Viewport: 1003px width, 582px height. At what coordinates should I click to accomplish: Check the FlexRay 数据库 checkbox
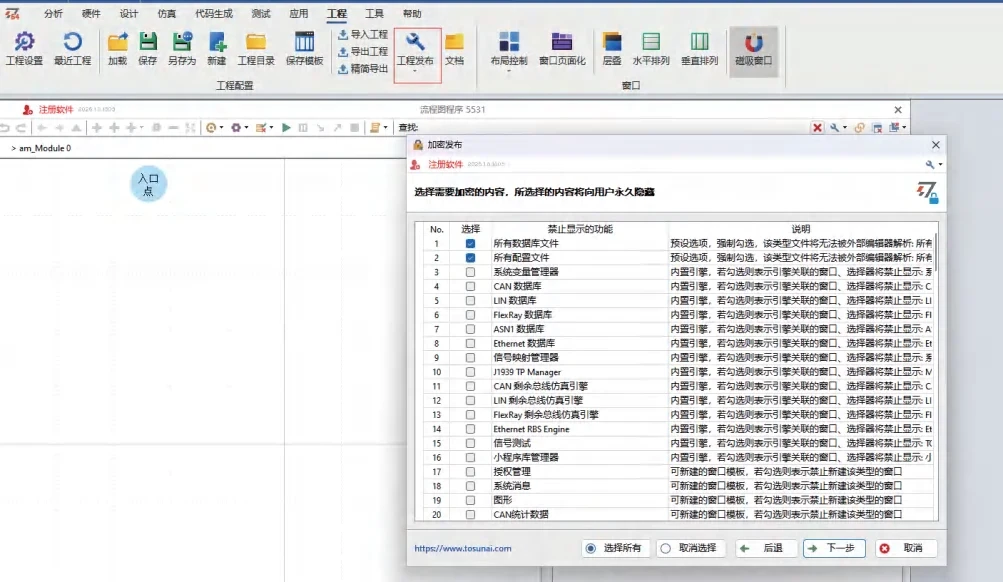pyautogui.click(x=470, y=315)
